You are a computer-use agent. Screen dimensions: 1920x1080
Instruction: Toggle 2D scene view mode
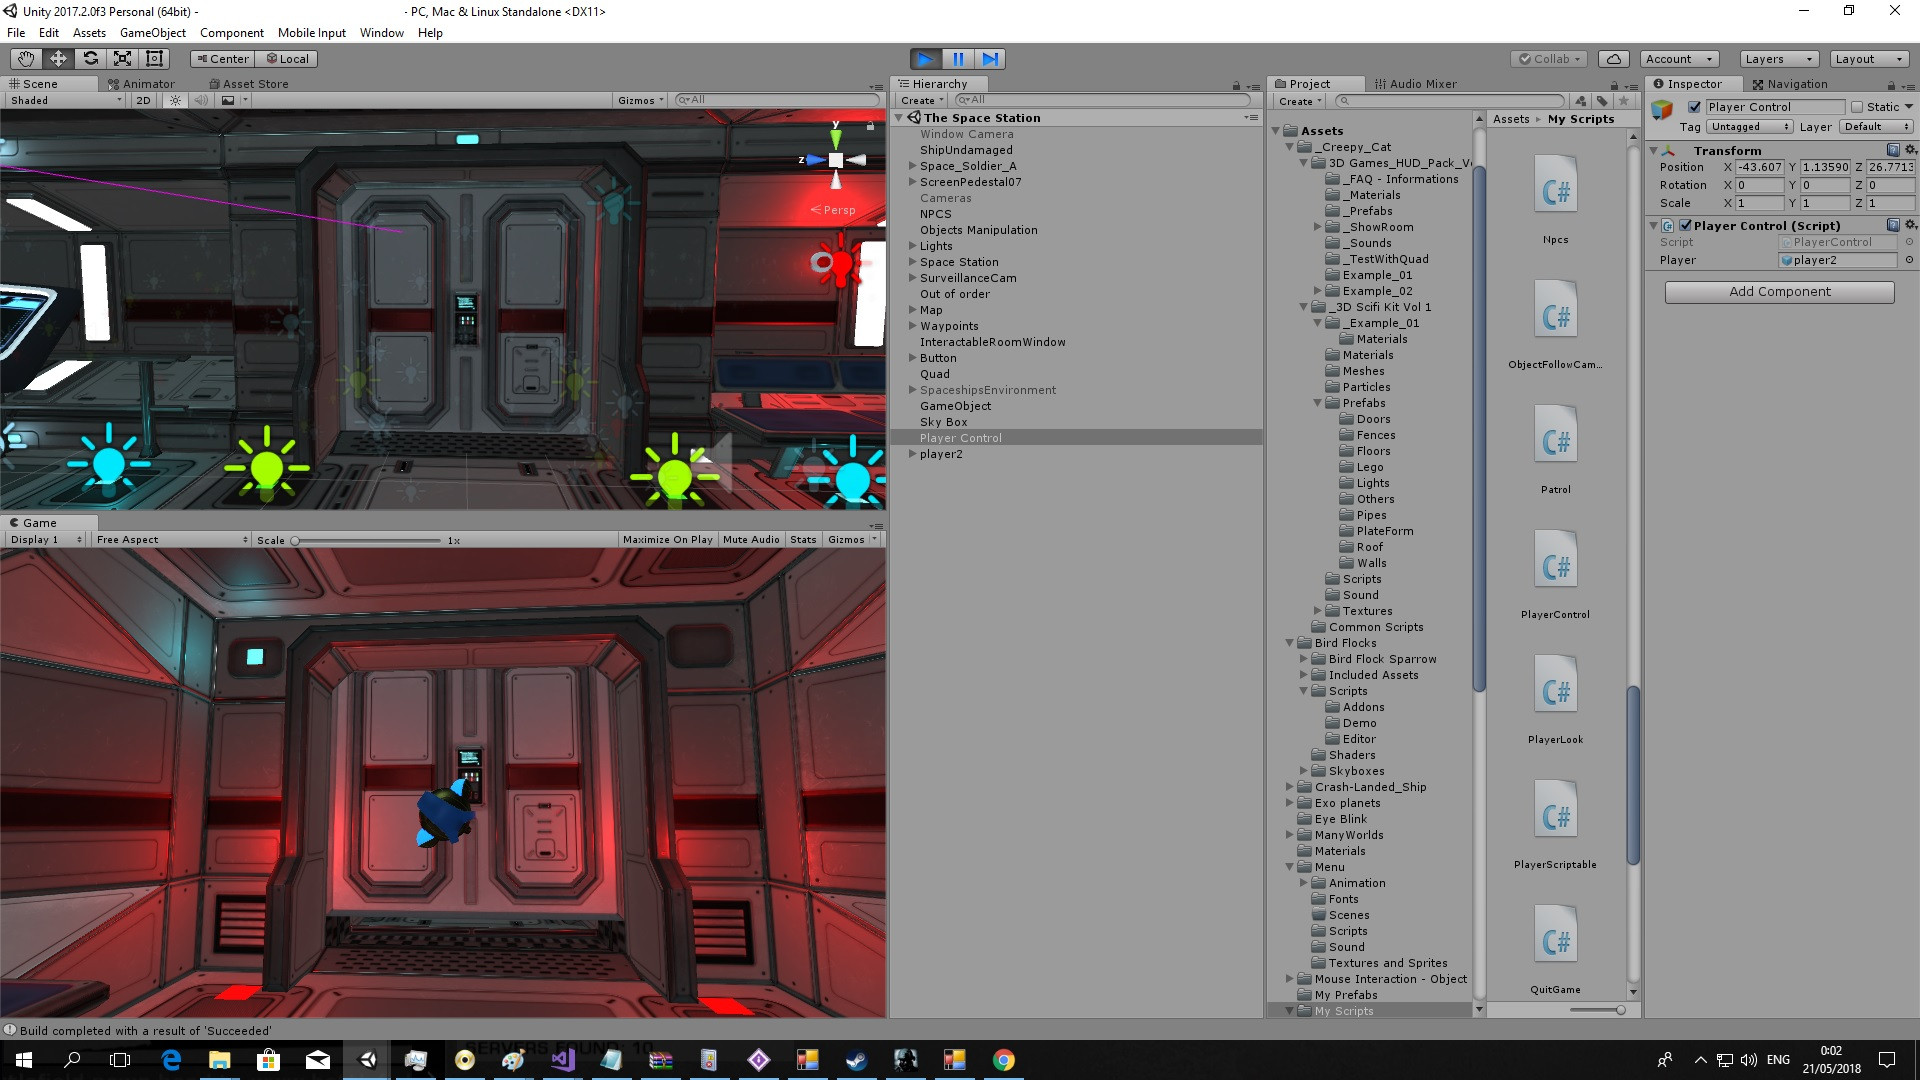point(143,100)
